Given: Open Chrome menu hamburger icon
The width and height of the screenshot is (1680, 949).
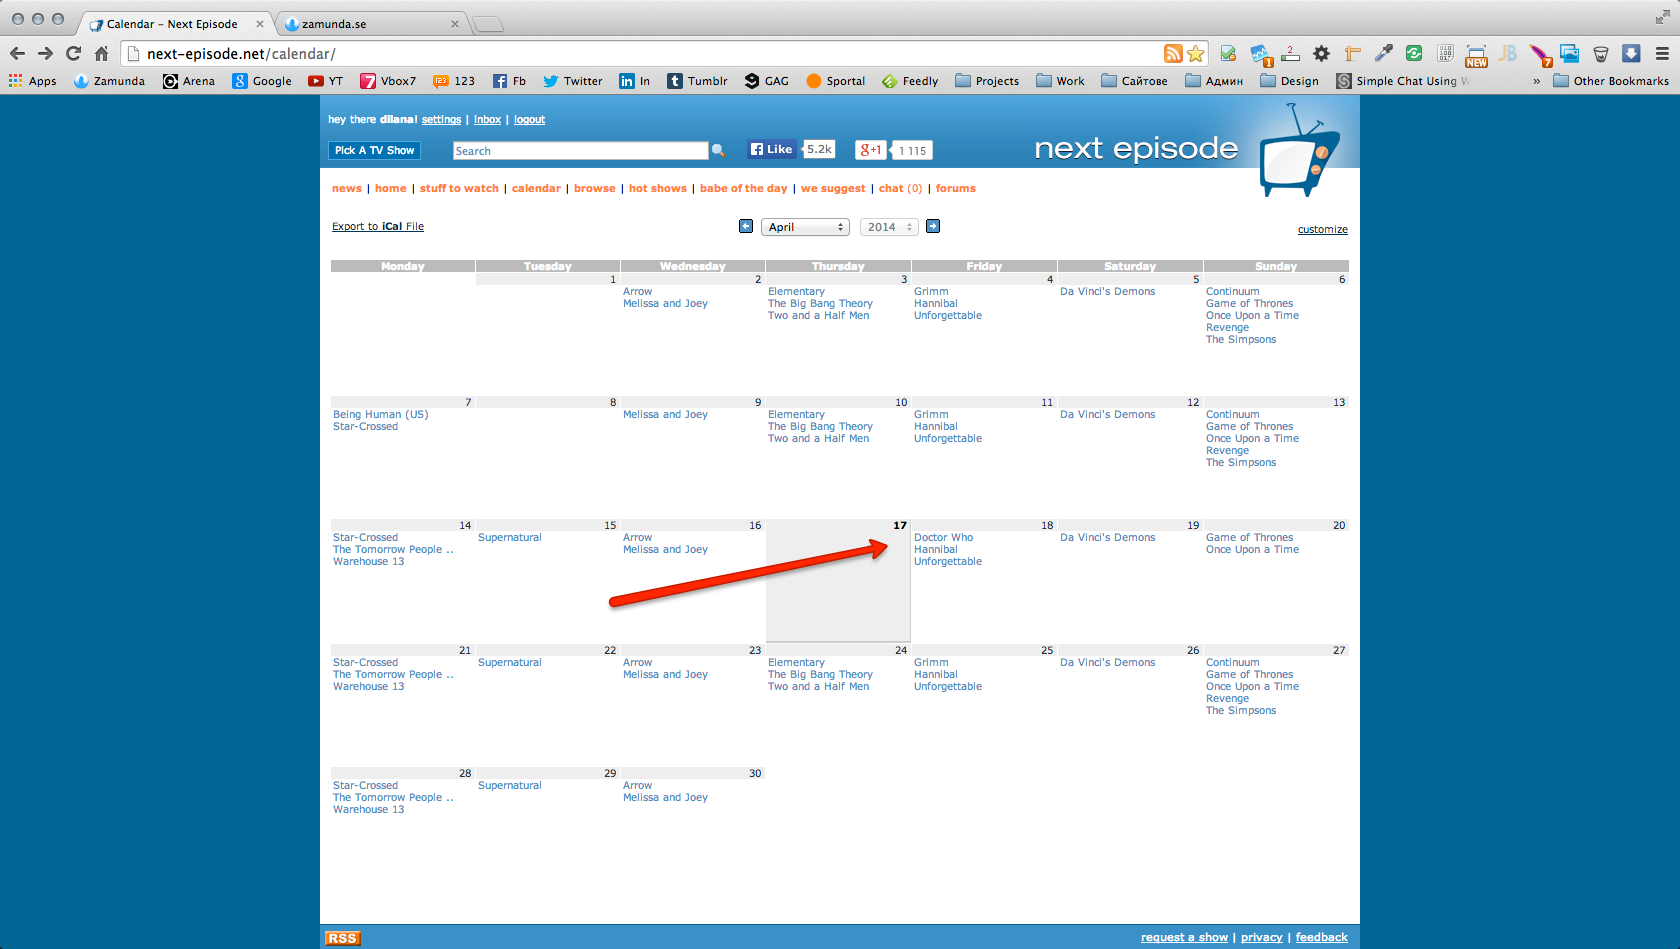Looking at the screenshot, I should pyautogui.click(x=1662, y=54).
